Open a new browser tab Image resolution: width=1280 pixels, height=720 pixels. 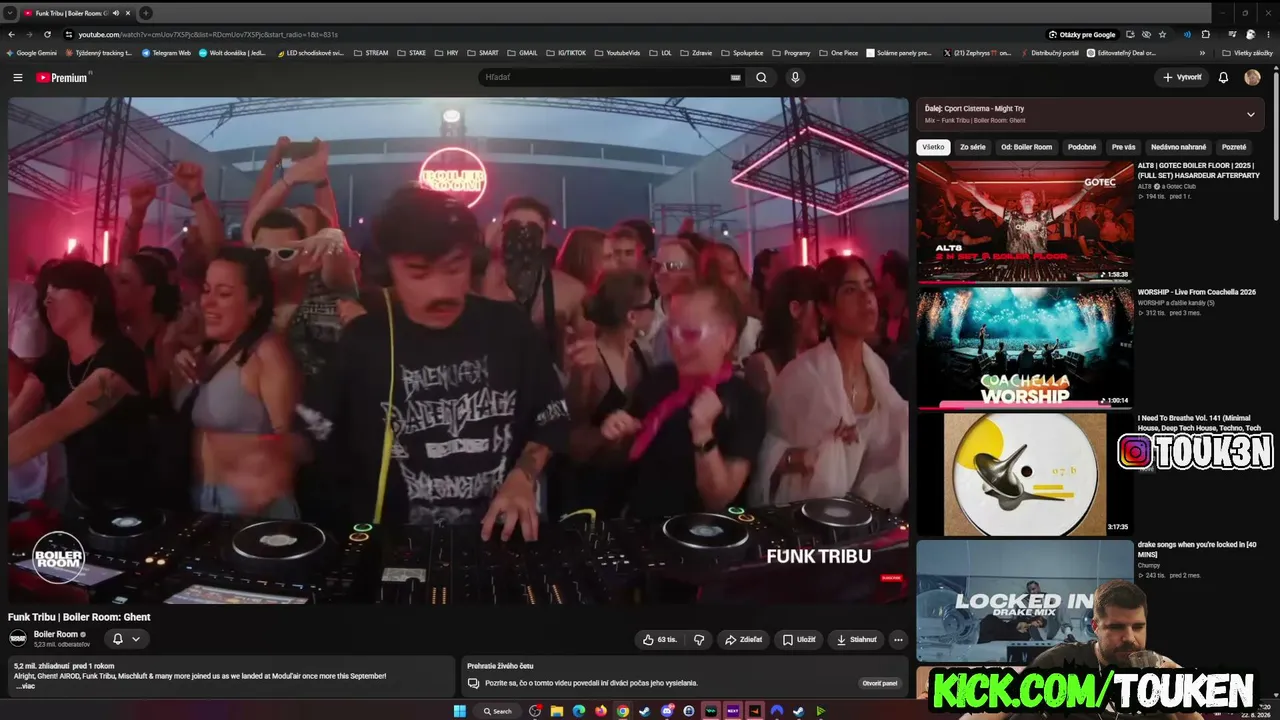(x=146, y=13)
